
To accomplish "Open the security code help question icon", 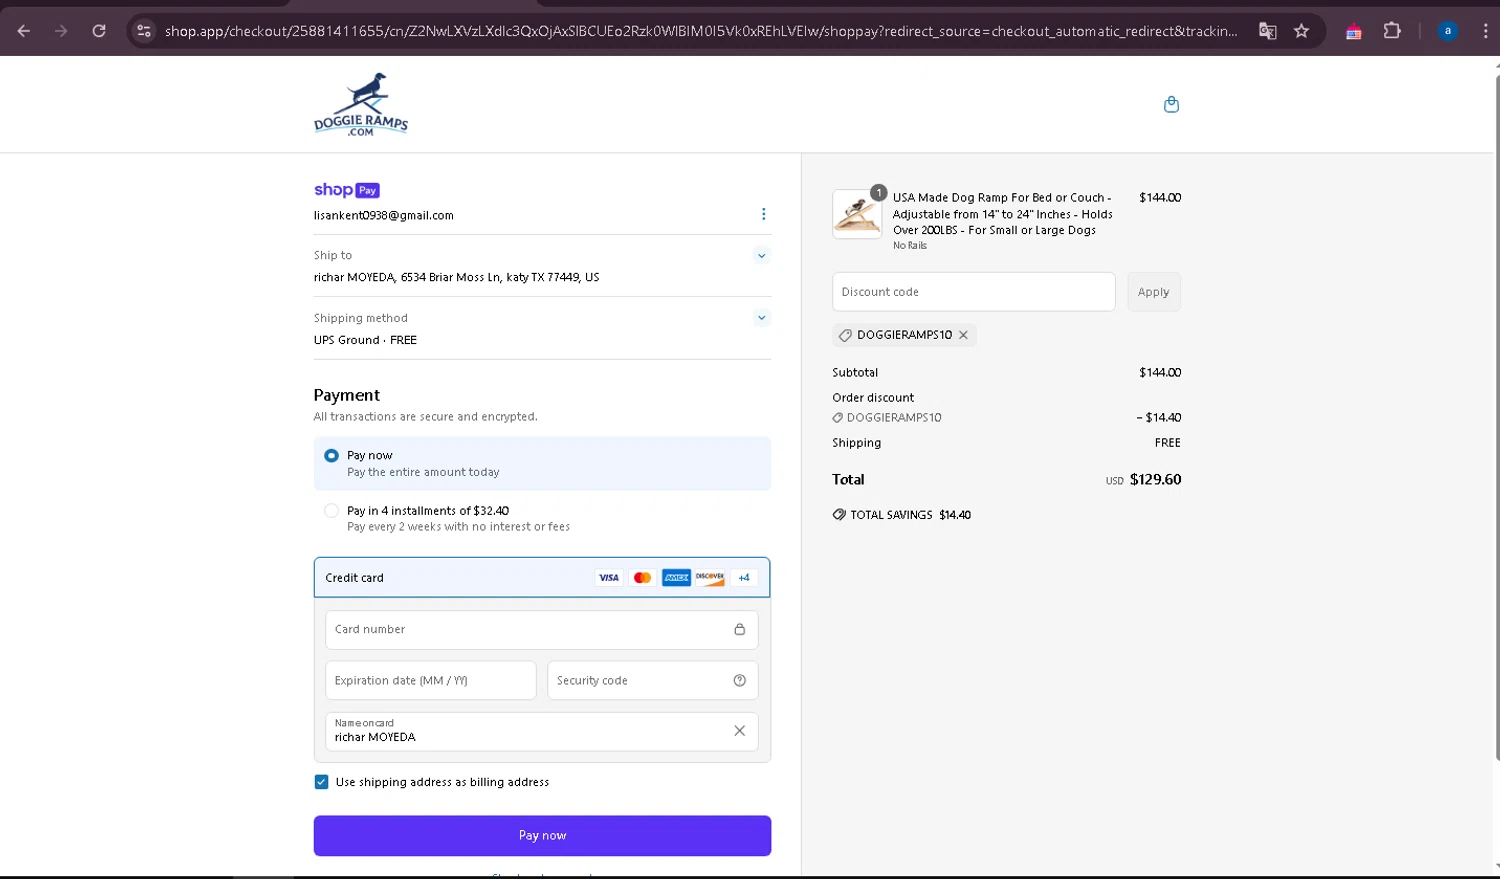I will 739,680.
